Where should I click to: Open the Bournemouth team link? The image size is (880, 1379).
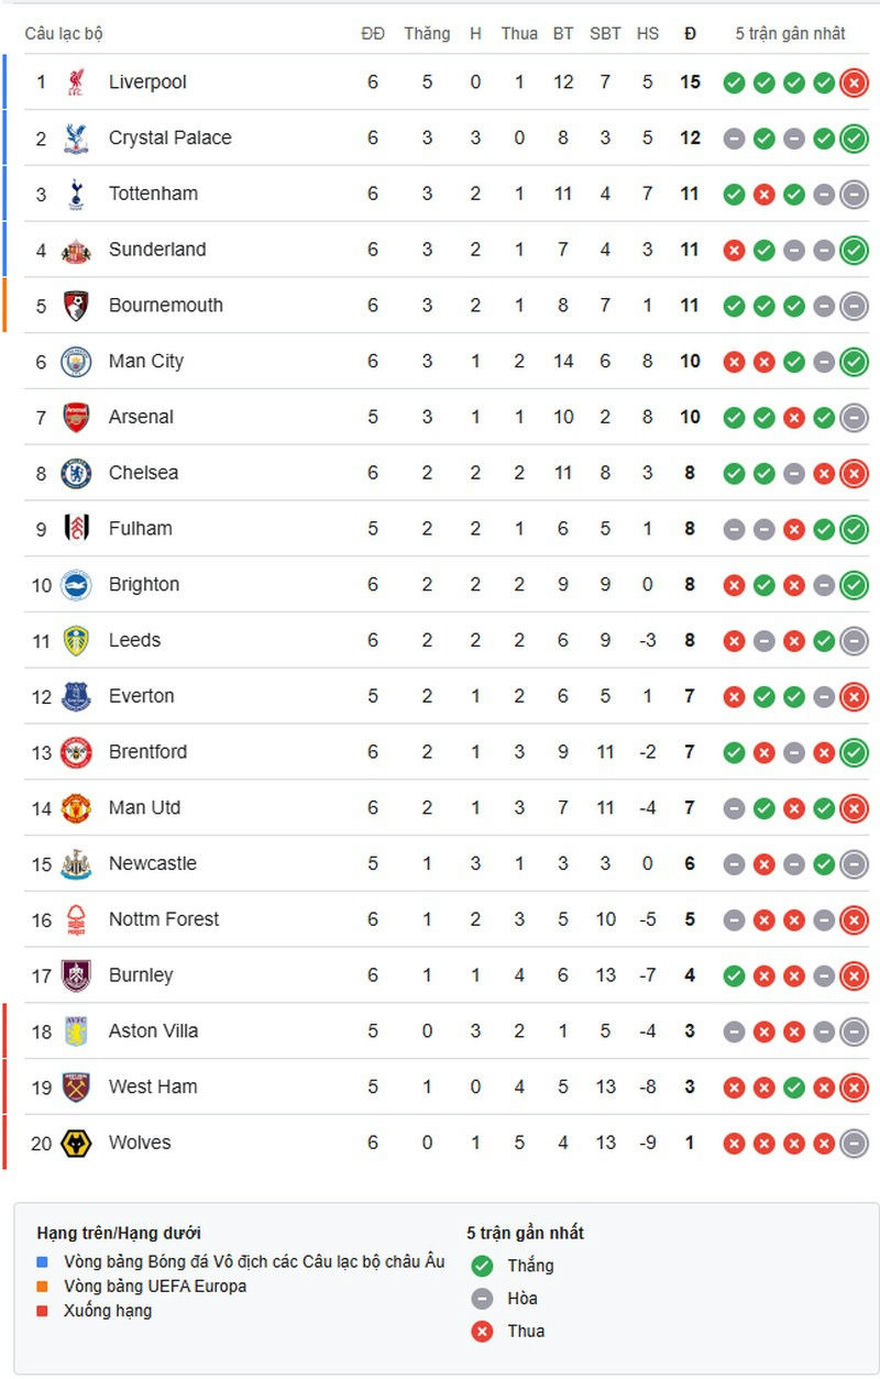[165, 306]
